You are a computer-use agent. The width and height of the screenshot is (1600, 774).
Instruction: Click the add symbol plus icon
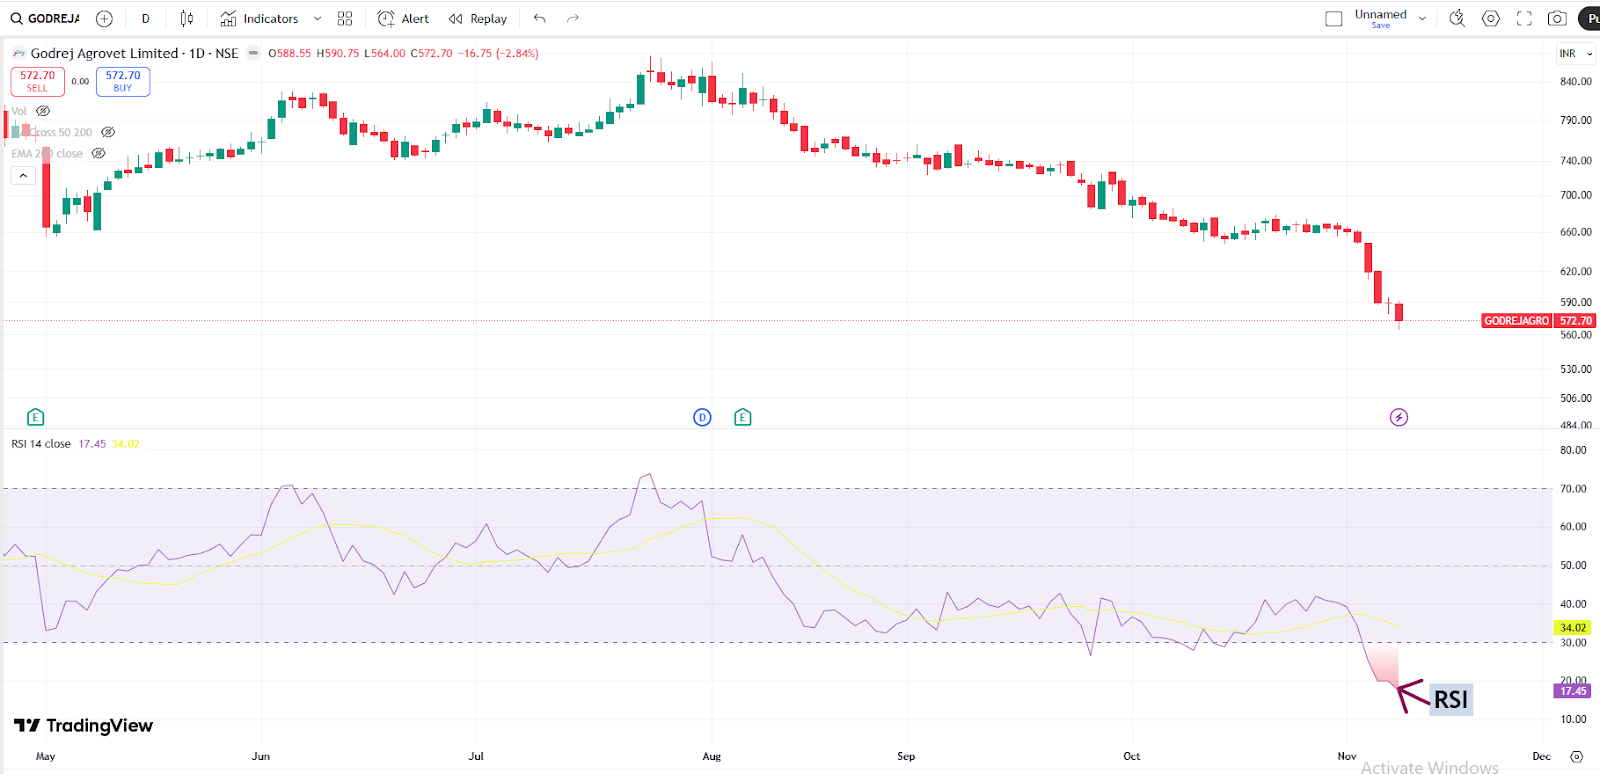point(104,18)
